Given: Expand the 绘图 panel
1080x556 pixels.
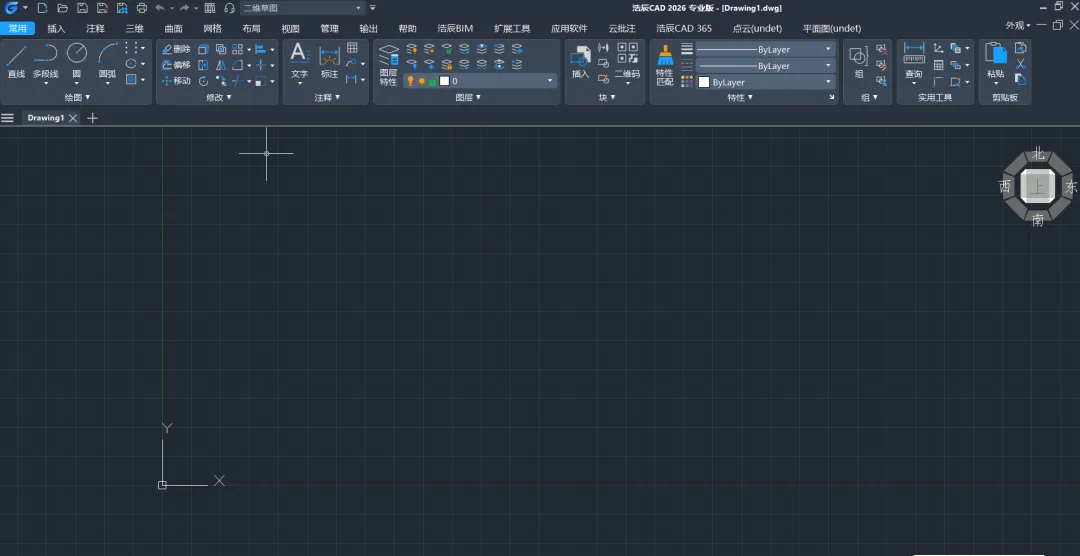Looking at the screenshot, I should click(77, 98).
